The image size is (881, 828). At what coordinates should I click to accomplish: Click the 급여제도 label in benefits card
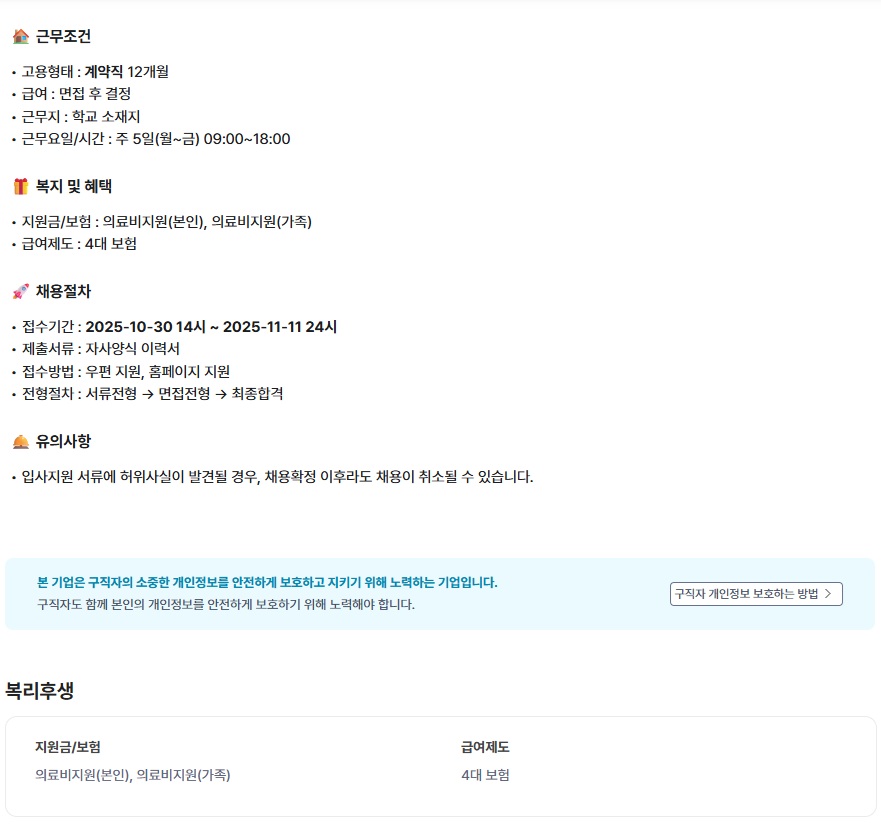(485, 747)
